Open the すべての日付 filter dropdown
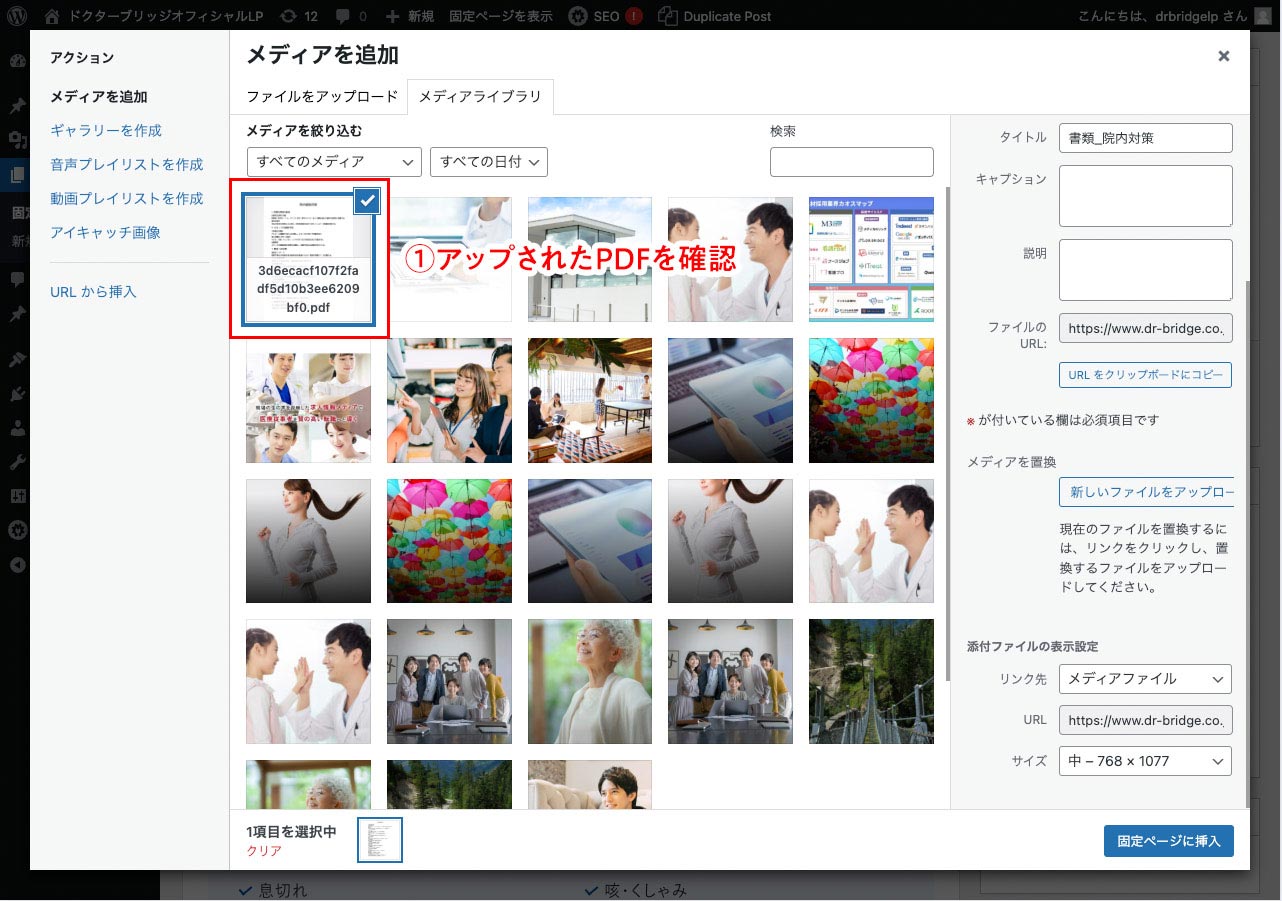Viewport: 1282px width, 901px height. (x=489, y=161)
